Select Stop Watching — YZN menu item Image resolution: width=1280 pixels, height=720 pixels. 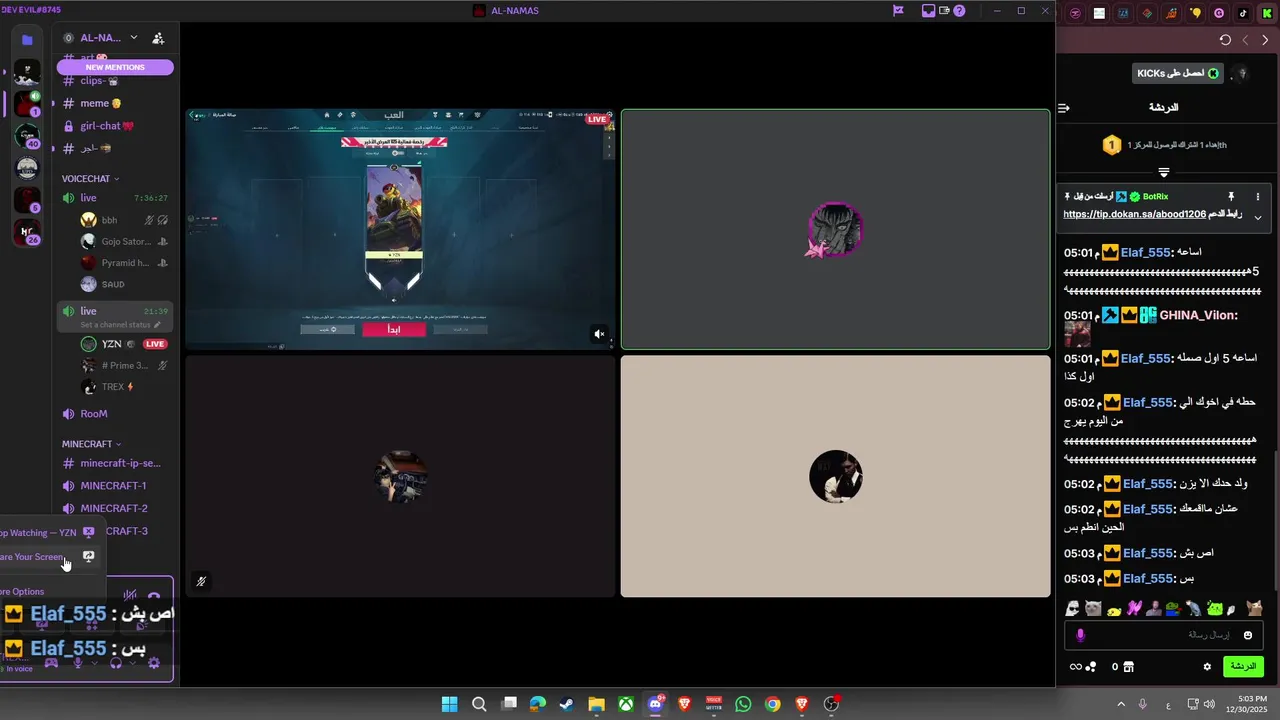[x=50, y=533]
